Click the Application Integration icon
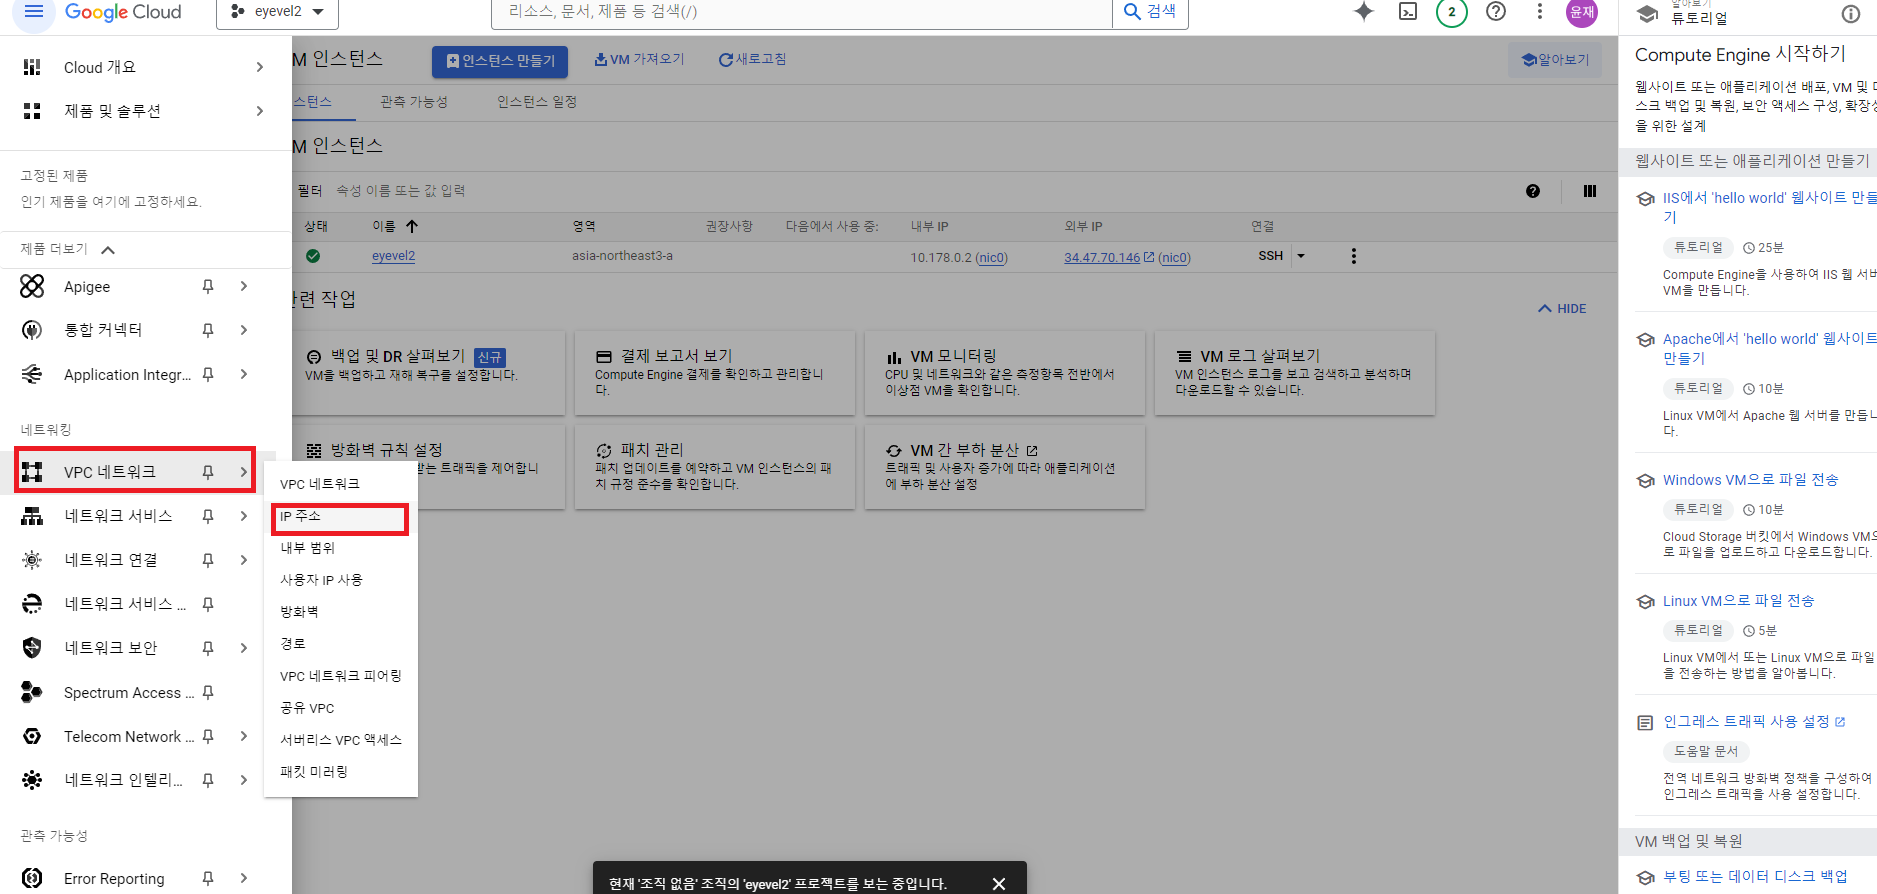This screenshot has height=894, width=1877. (32, 374)
